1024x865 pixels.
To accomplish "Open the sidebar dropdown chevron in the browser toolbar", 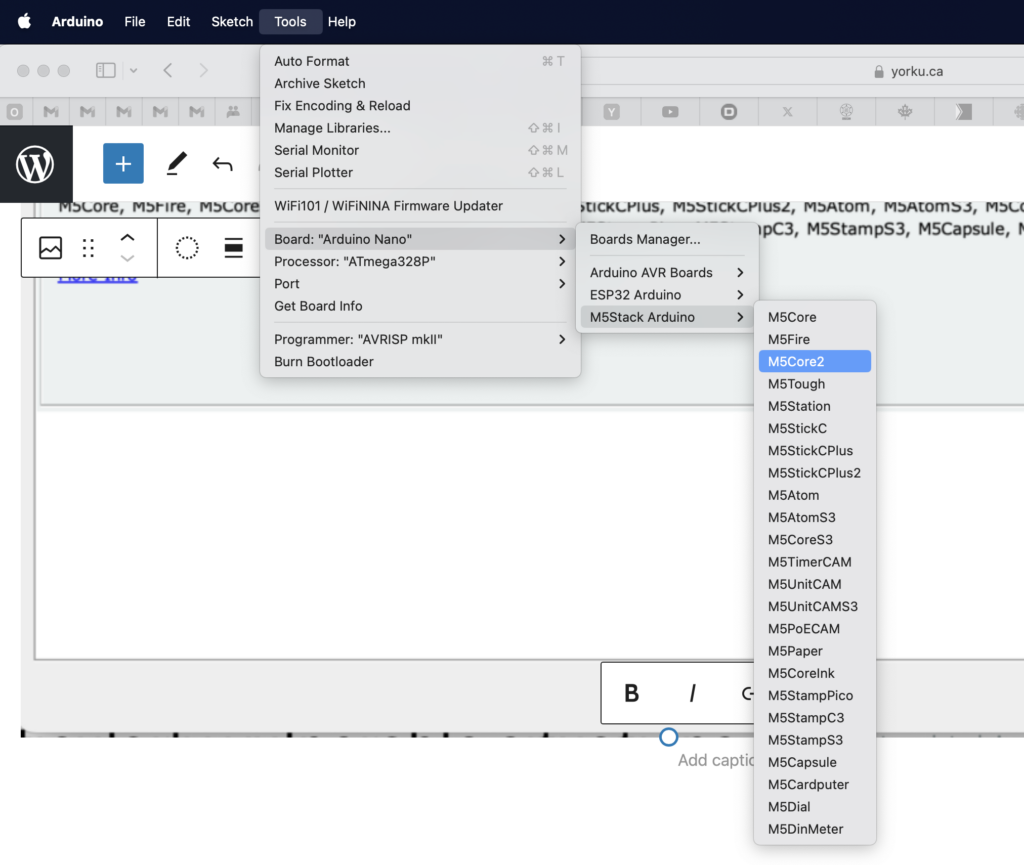I will (x=133, y=71).
